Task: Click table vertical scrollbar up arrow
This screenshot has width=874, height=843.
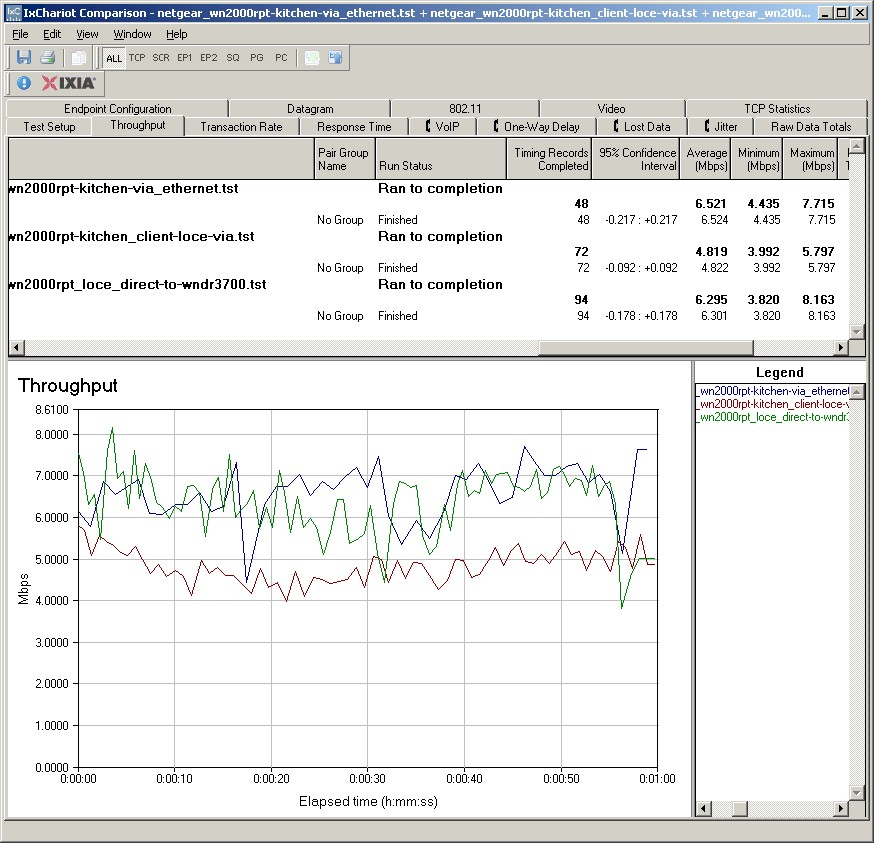Action: click(x=857, y=146)
